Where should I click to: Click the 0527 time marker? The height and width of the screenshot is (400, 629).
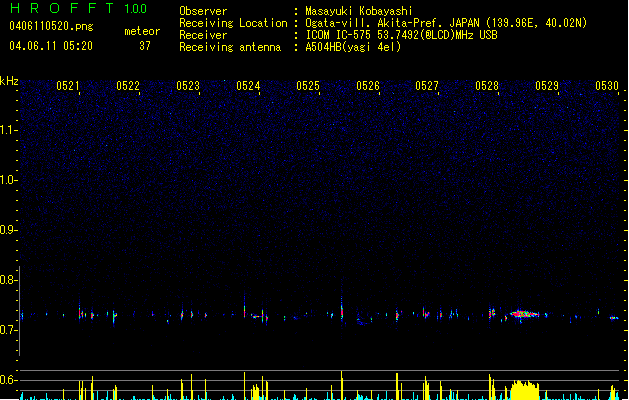pos(427,86)
